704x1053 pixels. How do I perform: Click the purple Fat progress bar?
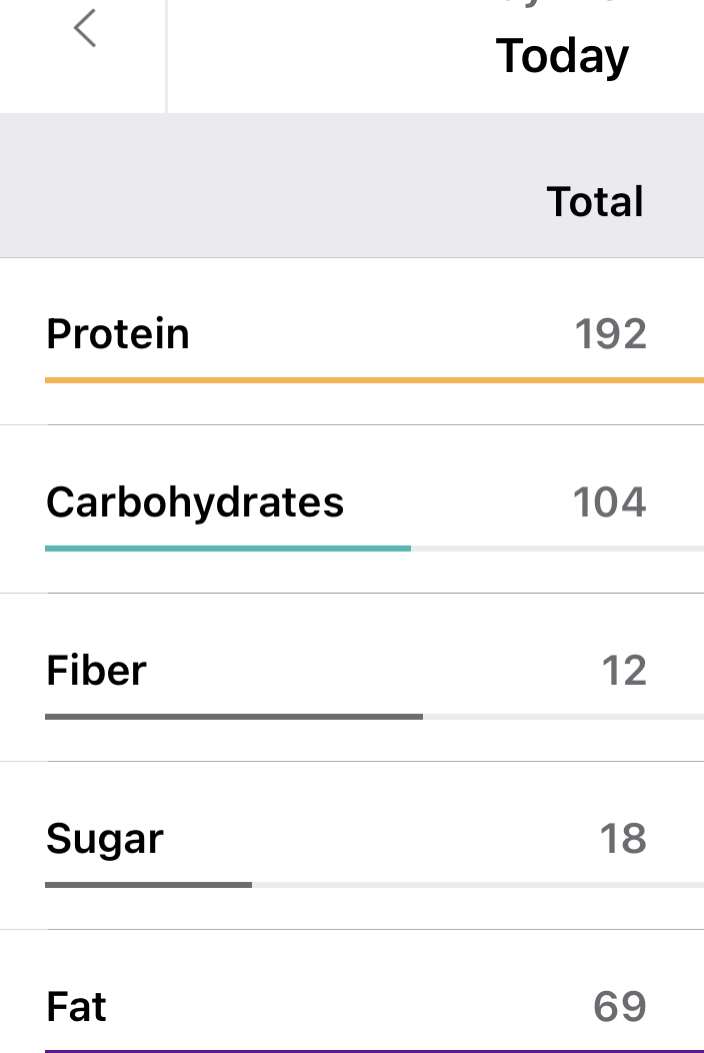point(374,1050)
